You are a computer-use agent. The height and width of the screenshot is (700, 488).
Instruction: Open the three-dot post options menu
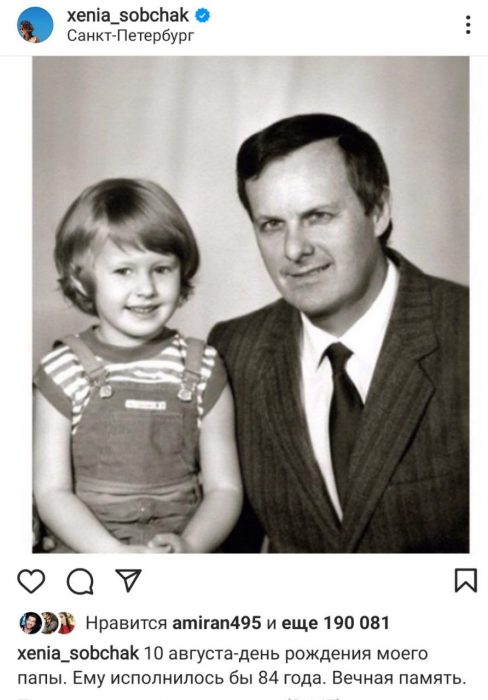click(468, 25)
